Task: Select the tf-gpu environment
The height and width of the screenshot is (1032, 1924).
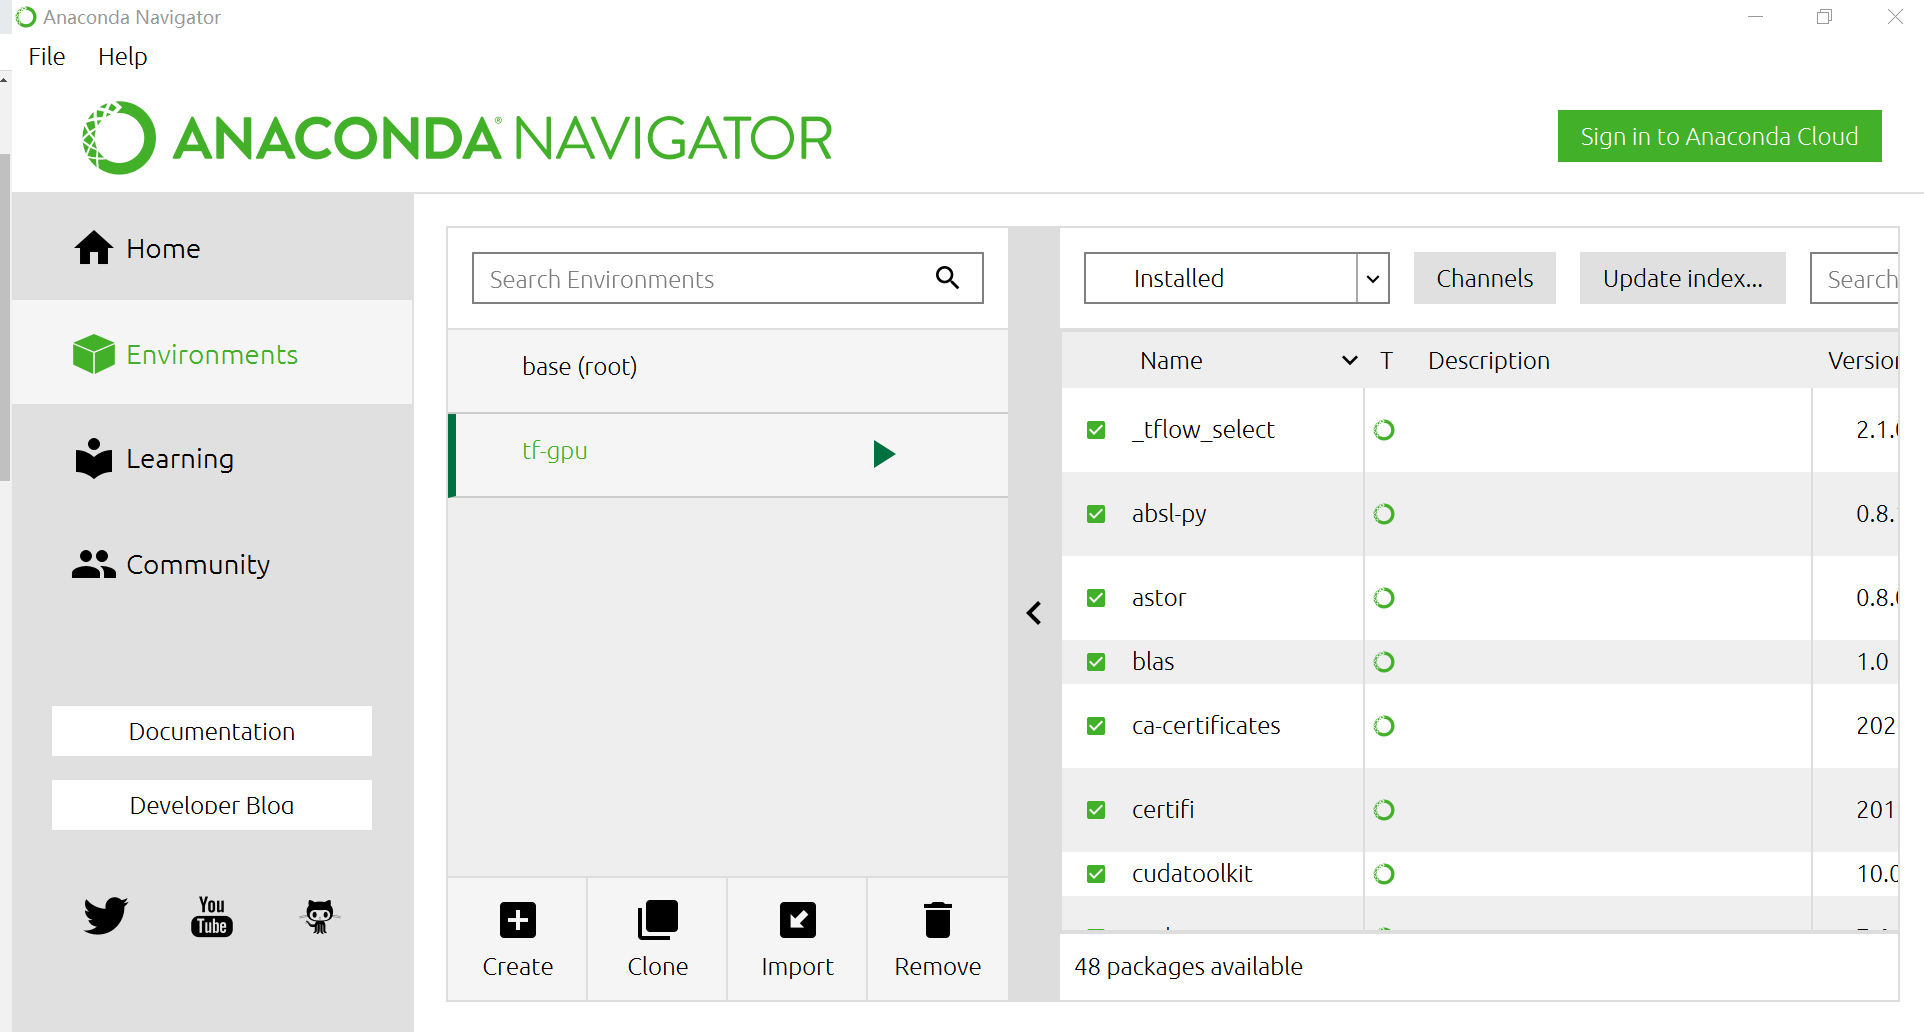Action: coord(728,455)
